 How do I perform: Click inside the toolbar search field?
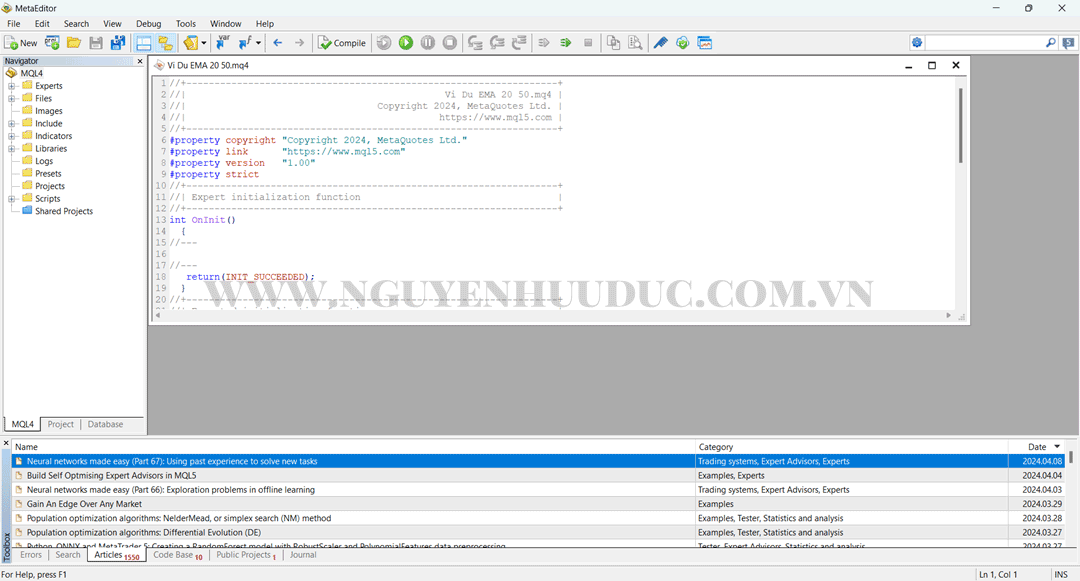(984, 43)
